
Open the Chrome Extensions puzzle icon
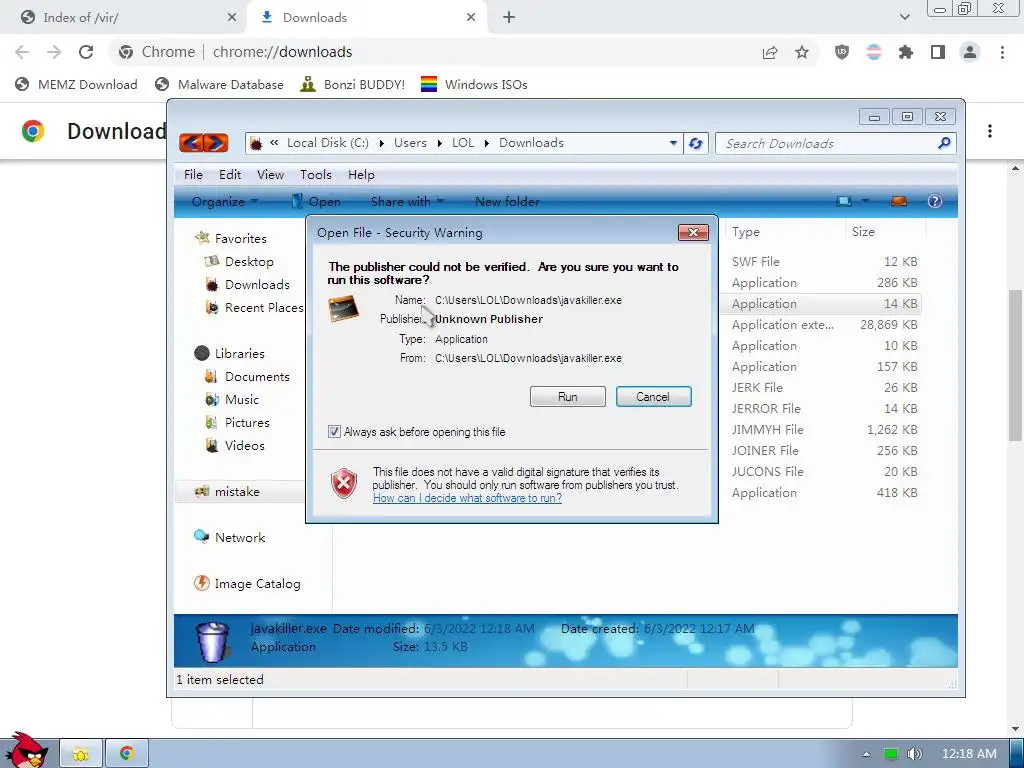coord(906,52)
